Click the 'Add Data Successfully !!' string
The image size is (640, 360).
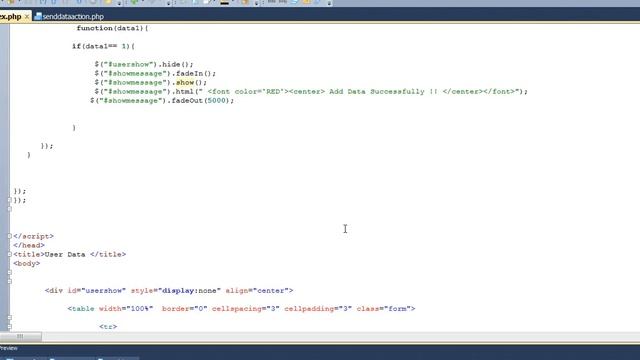(x=383, y=91)
